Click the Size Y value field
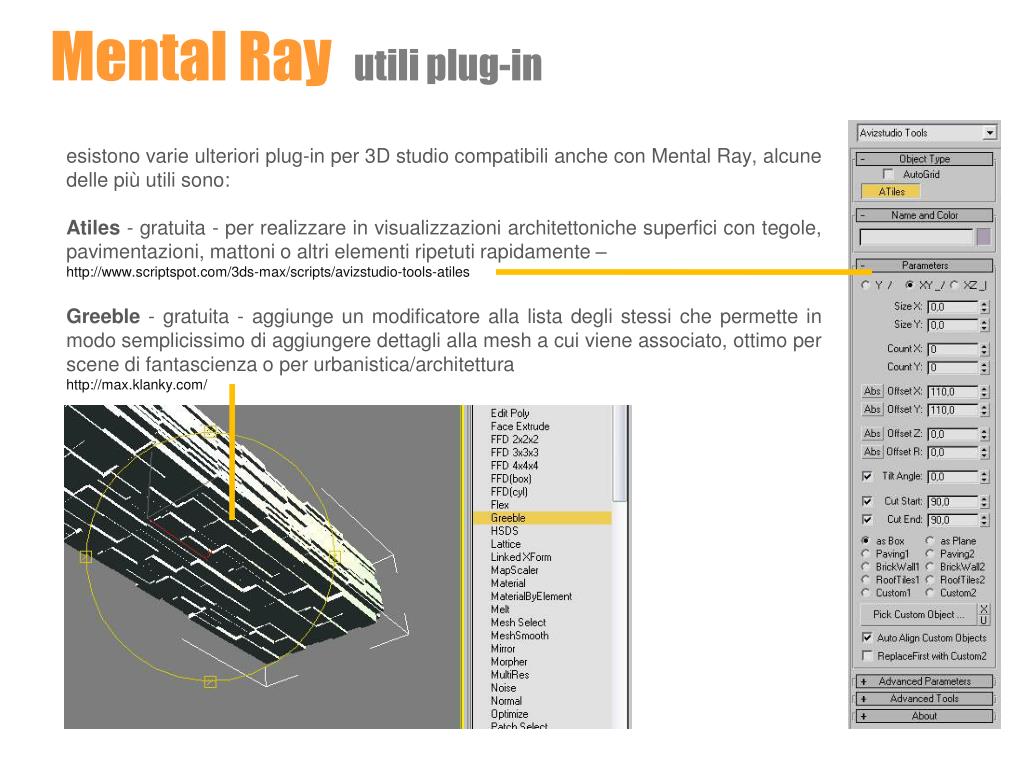 point(953,325)
